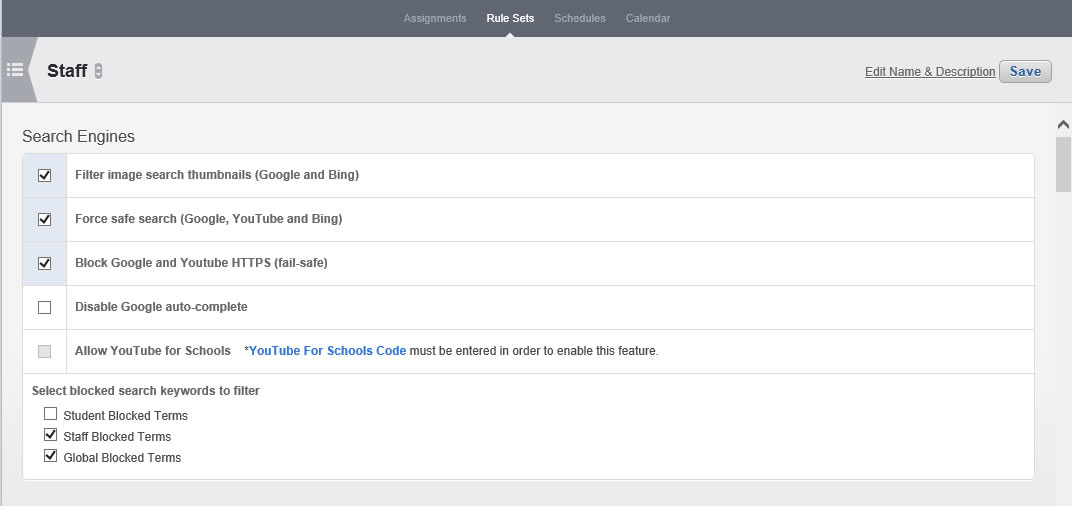1072x506 pixels.
Task: Go to the Calendar tab
Action: 648,18
